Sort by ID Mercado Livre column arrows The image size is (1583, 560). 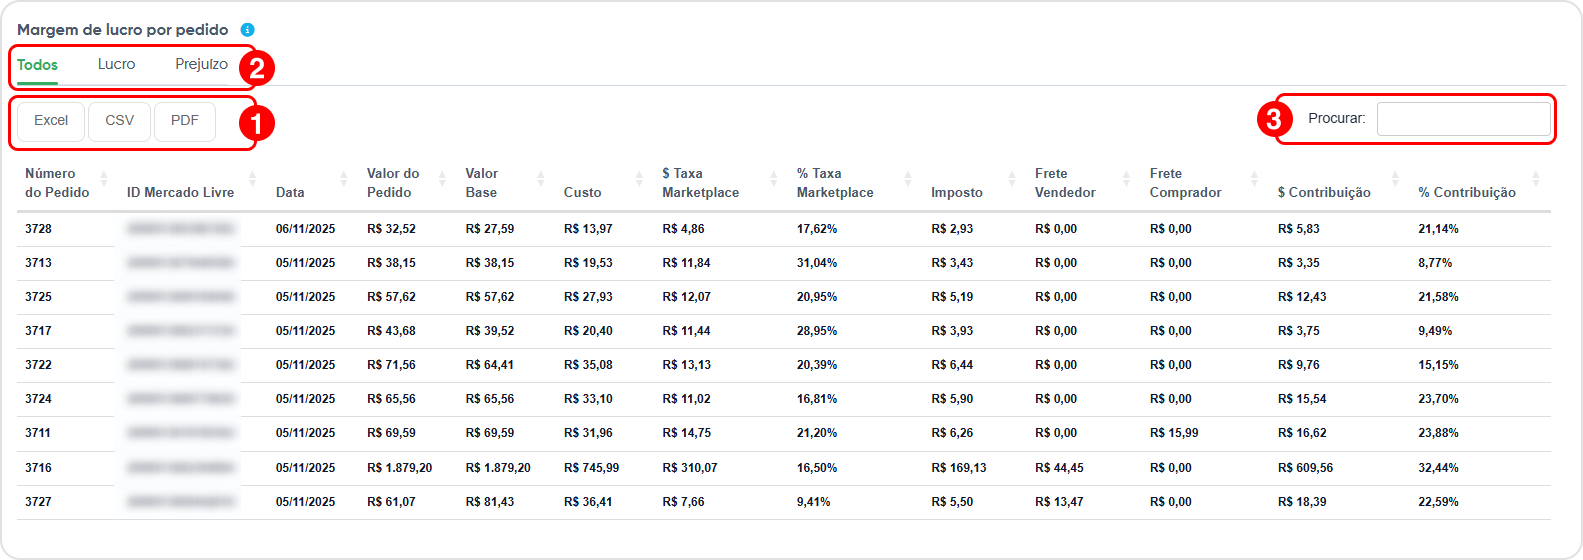(252, 179)
